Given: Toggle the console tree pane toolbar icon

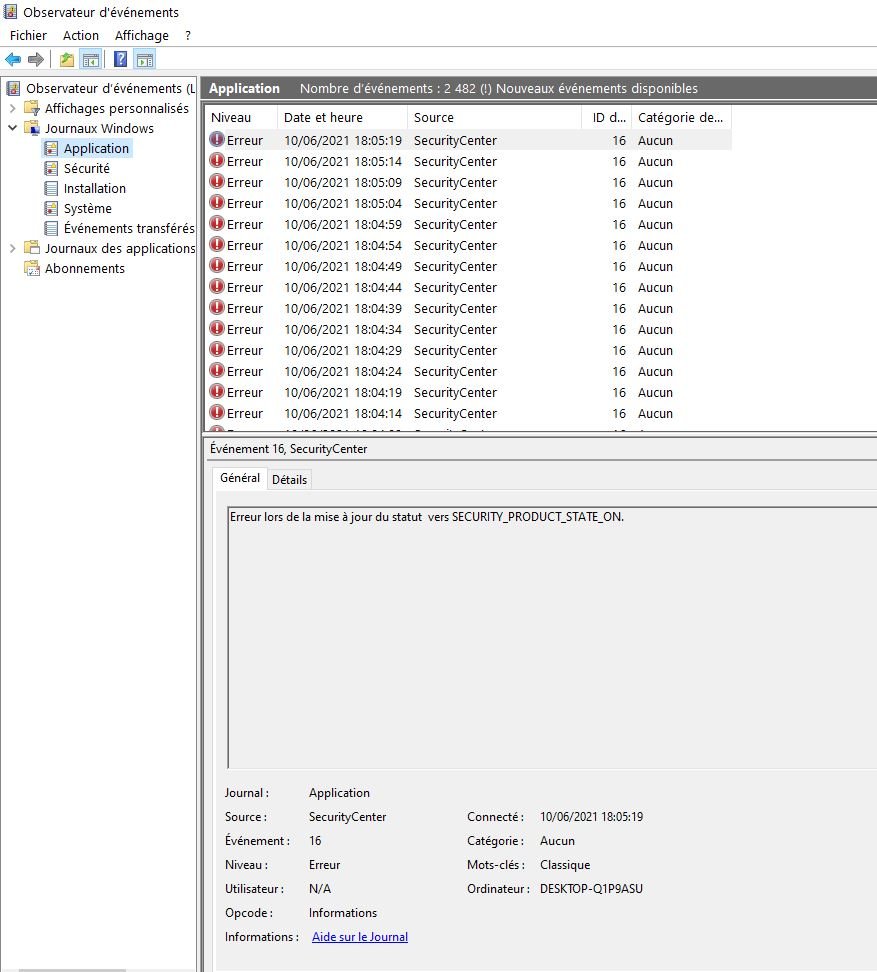Looking at the screenshot, I should click(90, 59).
